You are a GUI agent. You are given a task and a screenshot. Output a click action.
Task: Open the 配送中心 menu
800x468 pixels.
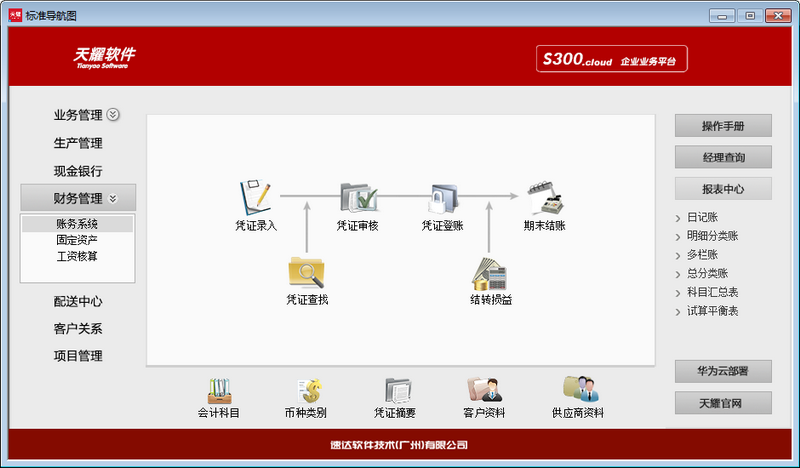click(x=78, y=301)
